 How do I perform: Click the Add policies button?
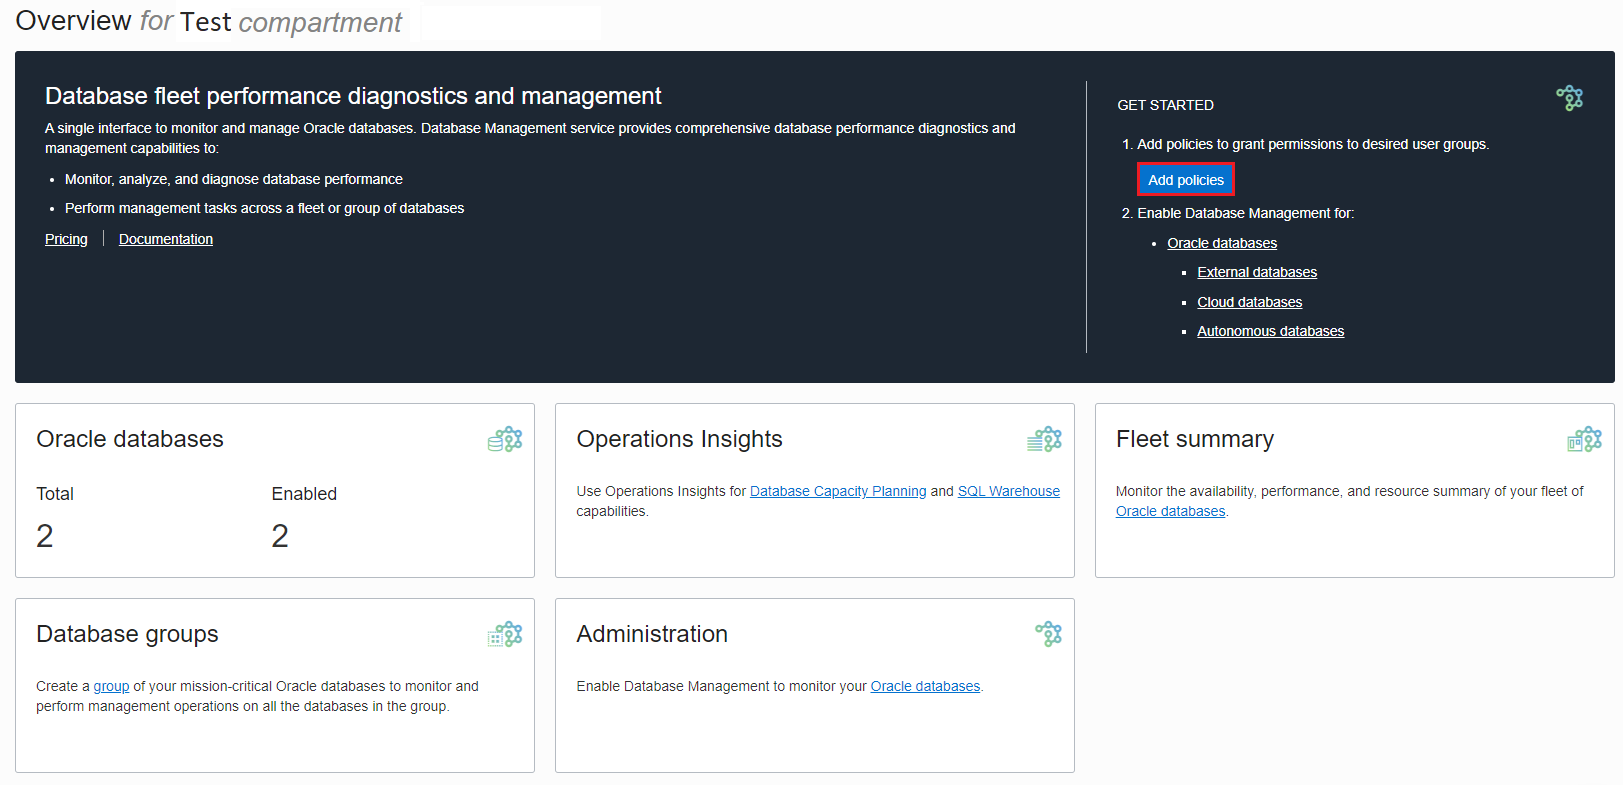point(1185,180)
